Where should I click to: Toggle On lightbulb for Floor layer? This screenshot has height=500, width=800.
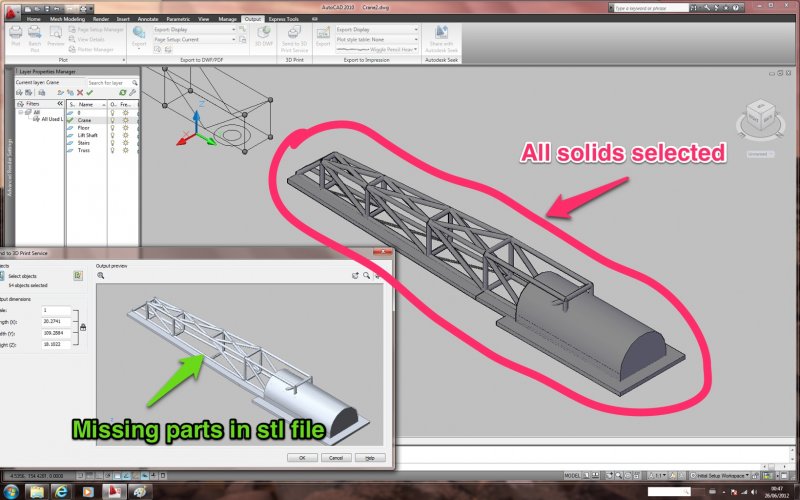click(113, 128)
